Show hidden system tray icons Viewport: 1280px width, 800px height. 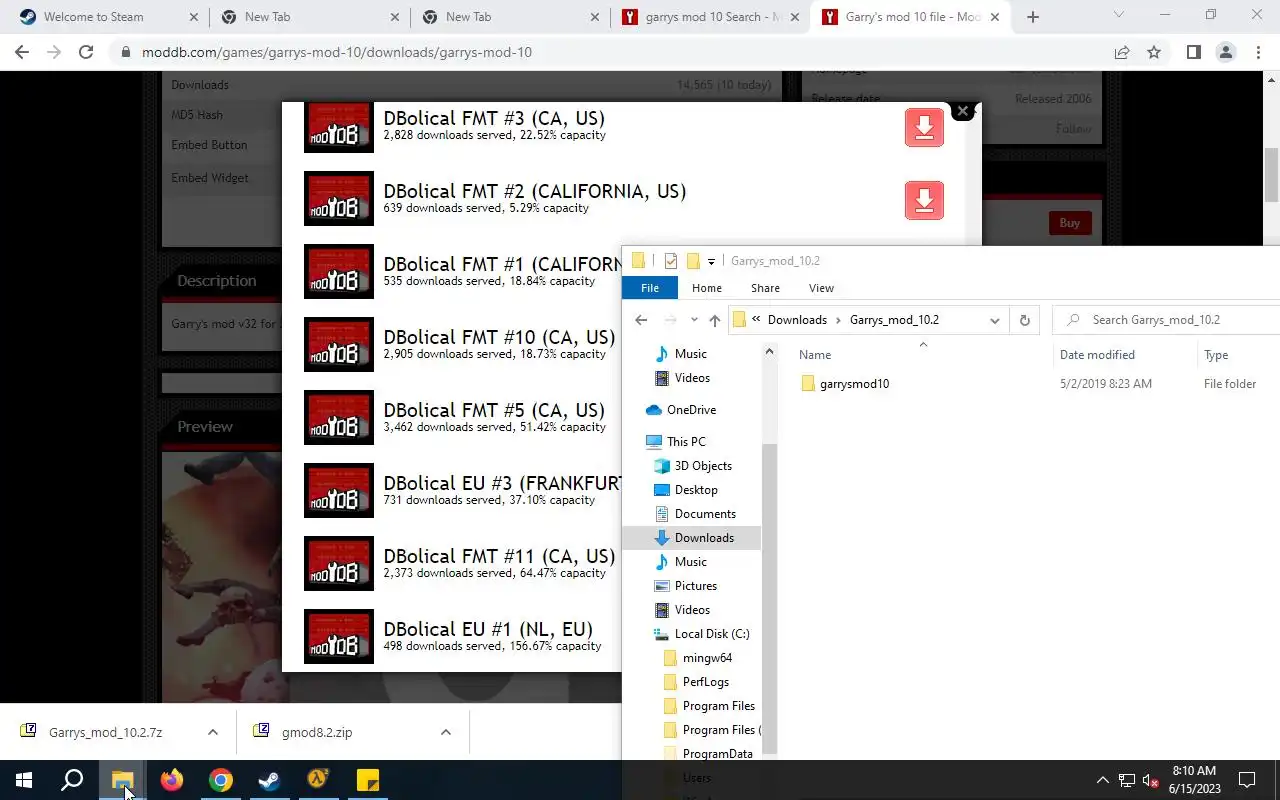tap(1102, 780)
